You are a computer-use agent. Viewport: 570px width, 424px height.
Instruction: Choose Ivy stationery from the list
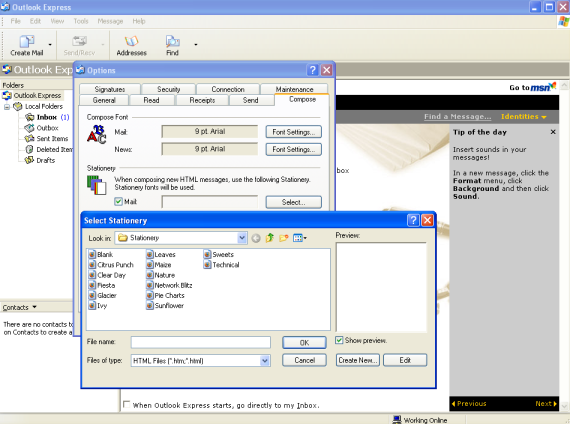(98, 306)
